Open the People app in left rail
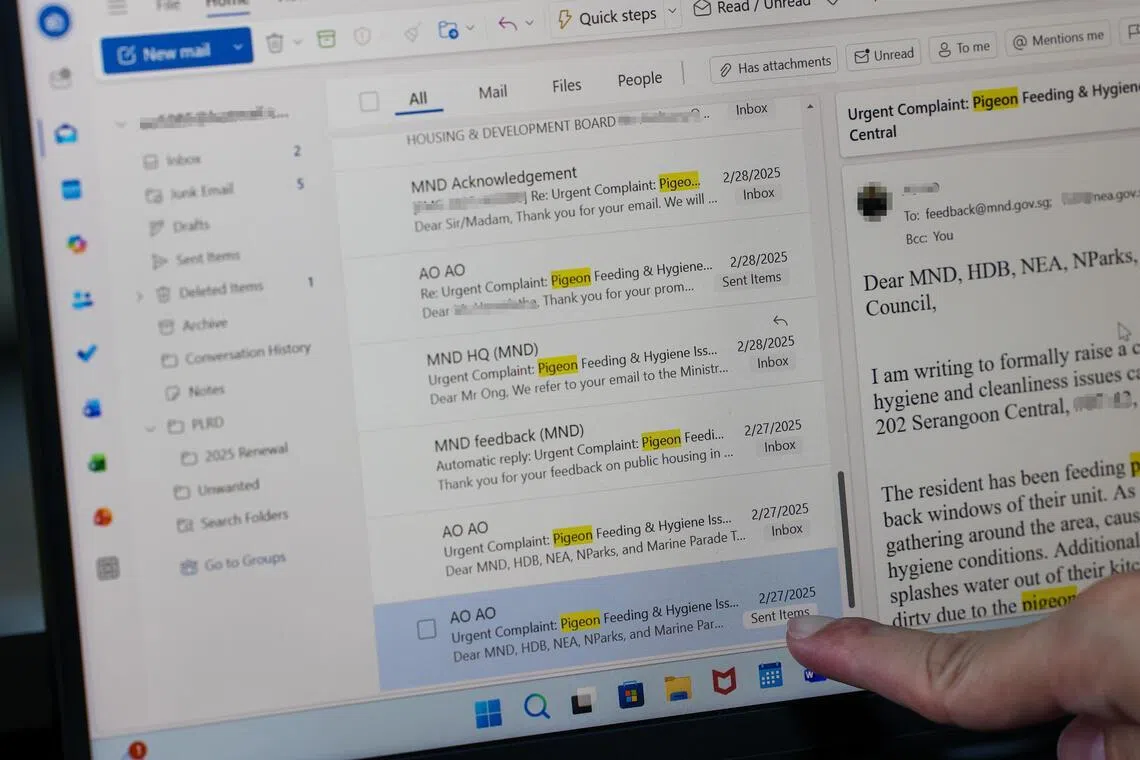Image resolution: width=1140 pixels, height=760 pixels. point(81,299)
